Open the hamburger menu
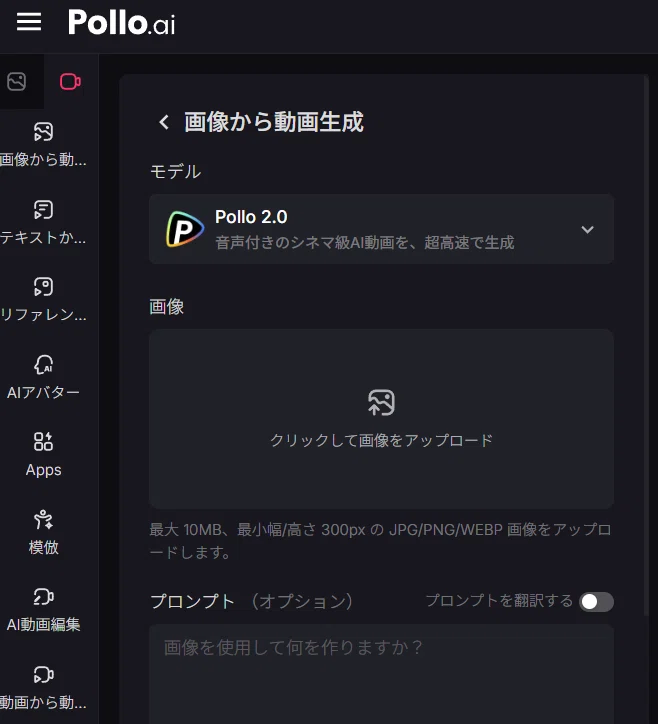This screenshot has height=724, width=658. click(29, 22)
